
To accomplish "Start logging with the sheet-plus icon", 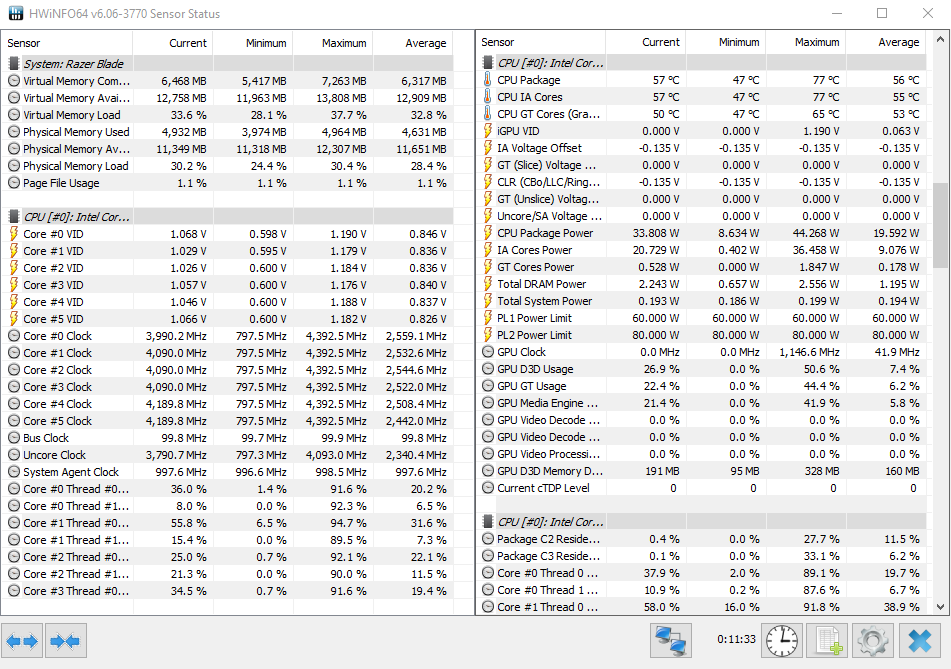I will tap(827, 640).
